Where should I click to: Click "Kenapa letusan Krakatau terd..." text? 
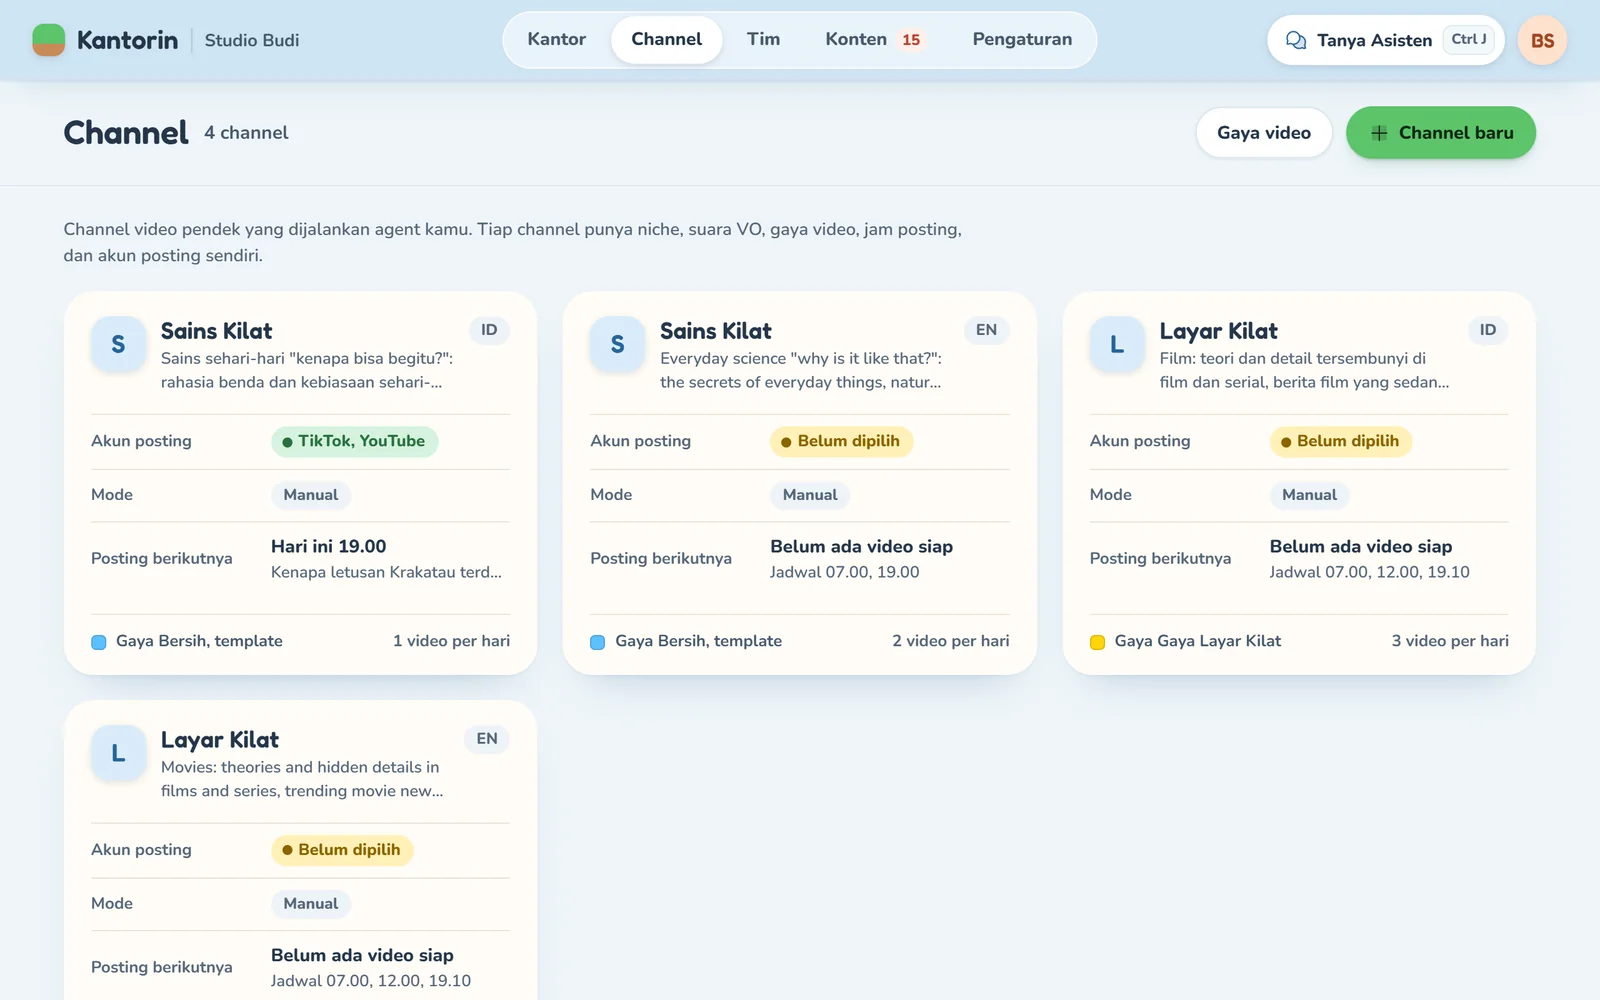pos(386,572)
